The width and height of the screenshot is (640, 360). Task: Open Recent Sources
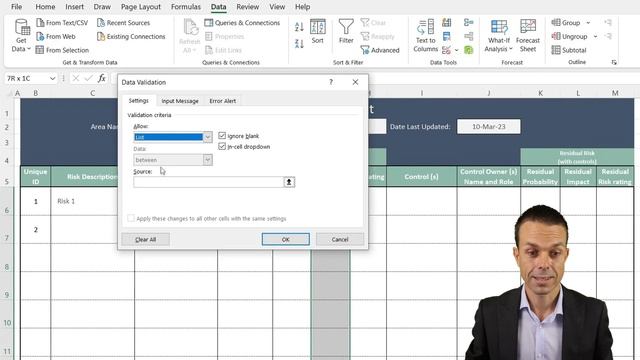coord(124,23)
